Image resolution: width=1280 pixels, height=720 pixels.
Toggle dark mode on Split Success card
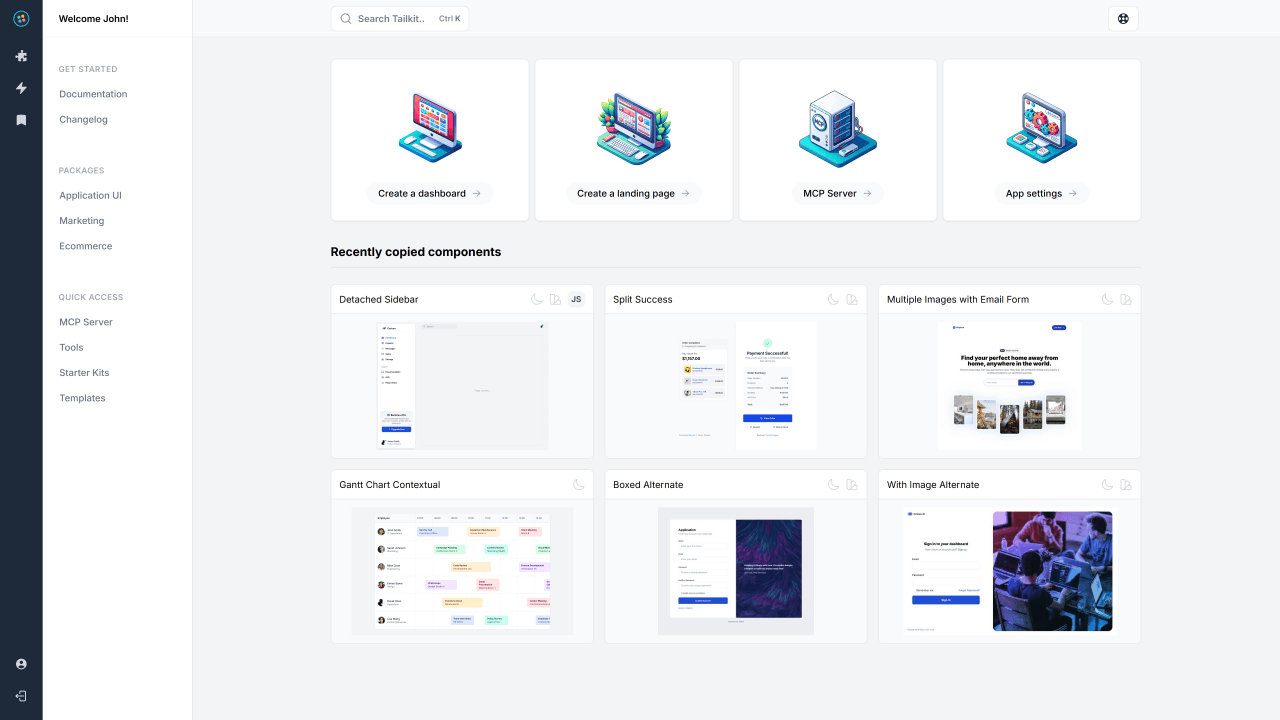pos(833,299)
